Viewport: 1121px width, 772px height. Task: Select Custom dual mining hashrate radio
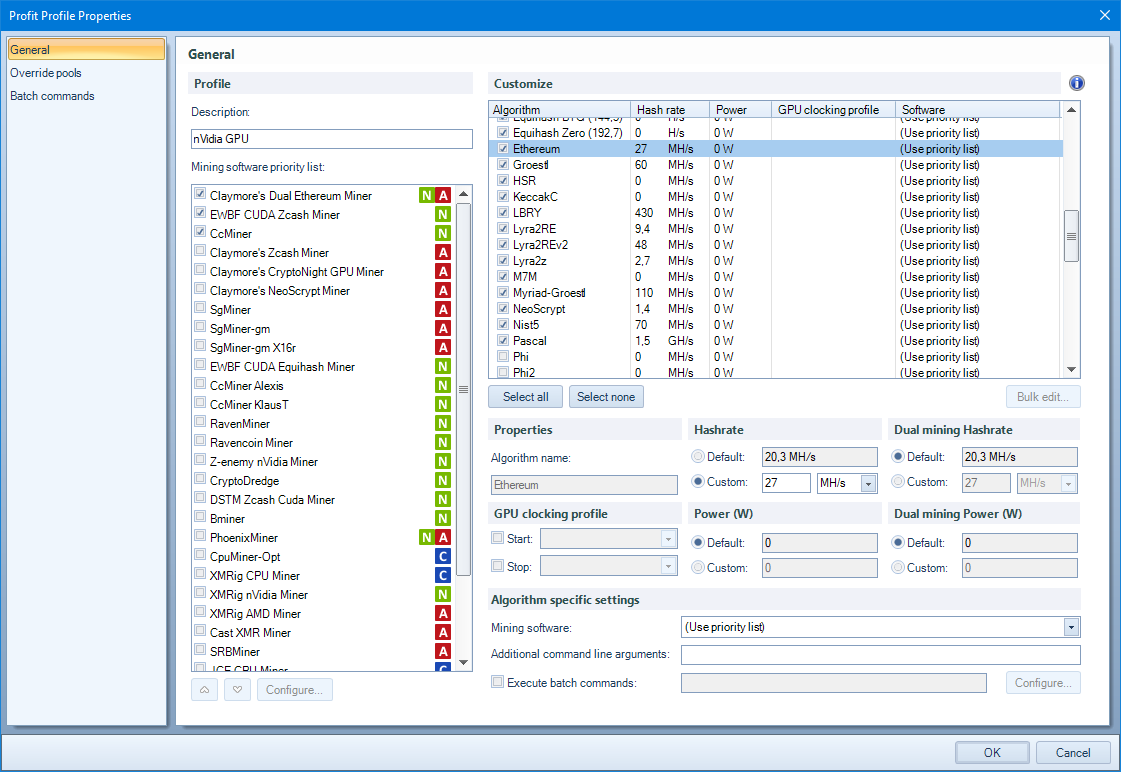click(x=898, y=481)
